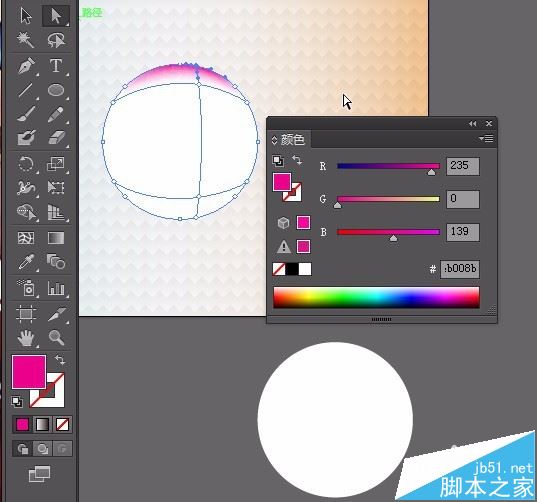
Task: Collapse the Color panel with double arrows
Action: [473, 124]
